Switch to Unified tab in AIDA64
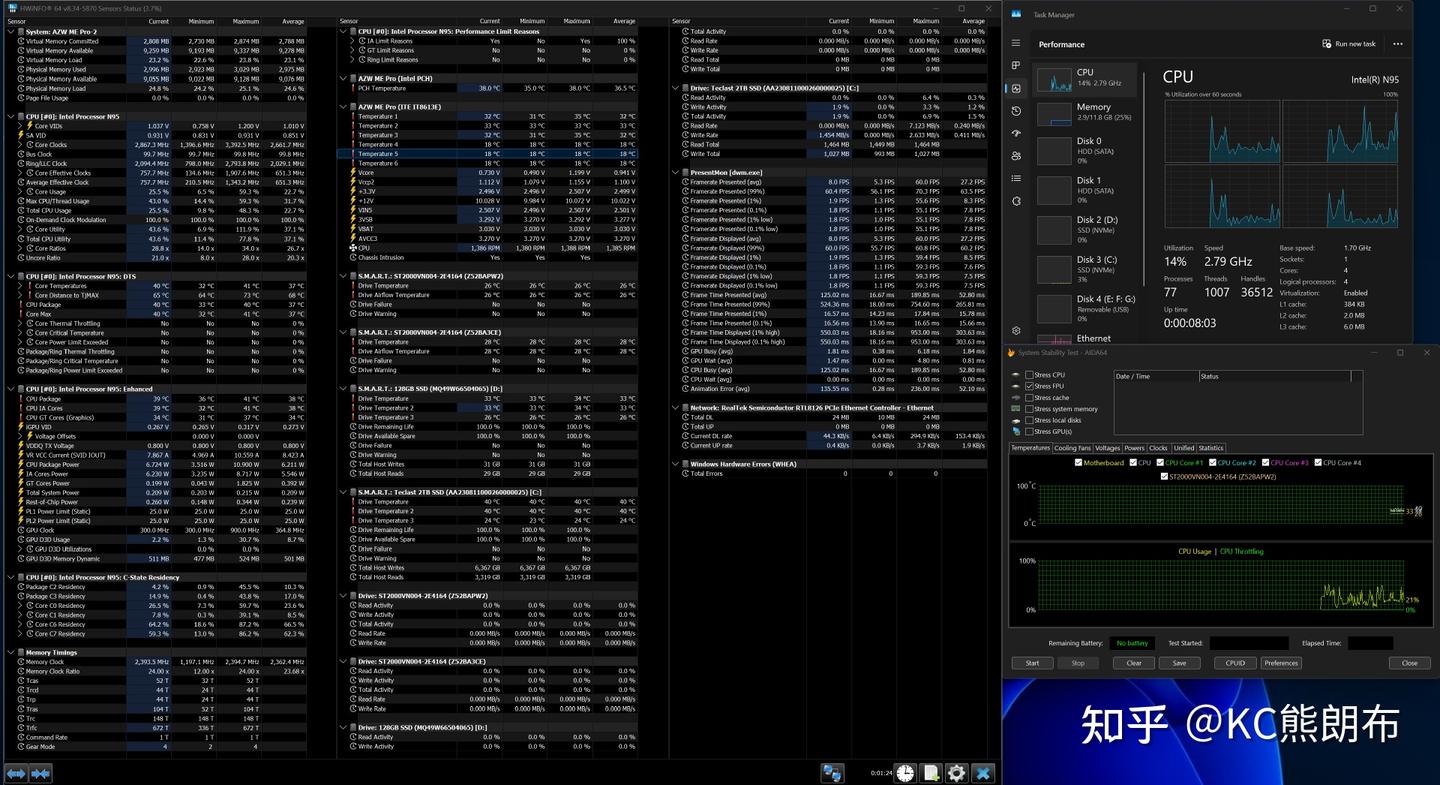The width and height of the screenshot is (1440, 785). 1184,448
